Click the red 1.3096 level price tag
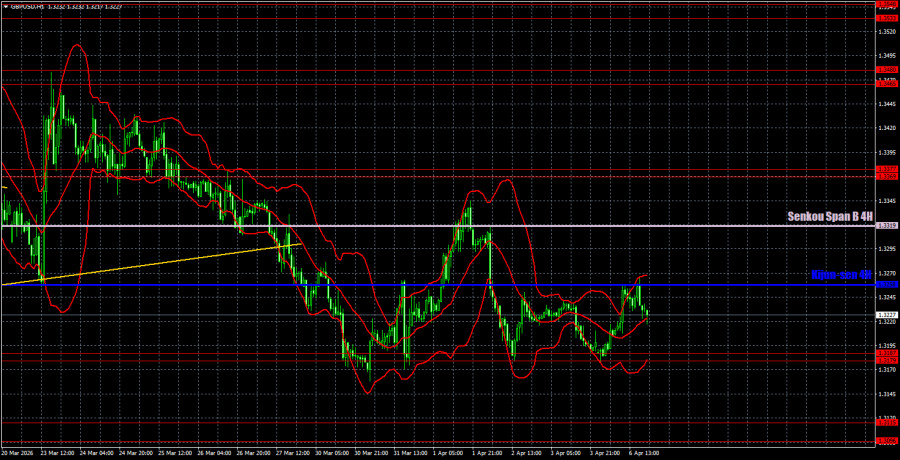 pyautogui.click(x=887, y=441)
